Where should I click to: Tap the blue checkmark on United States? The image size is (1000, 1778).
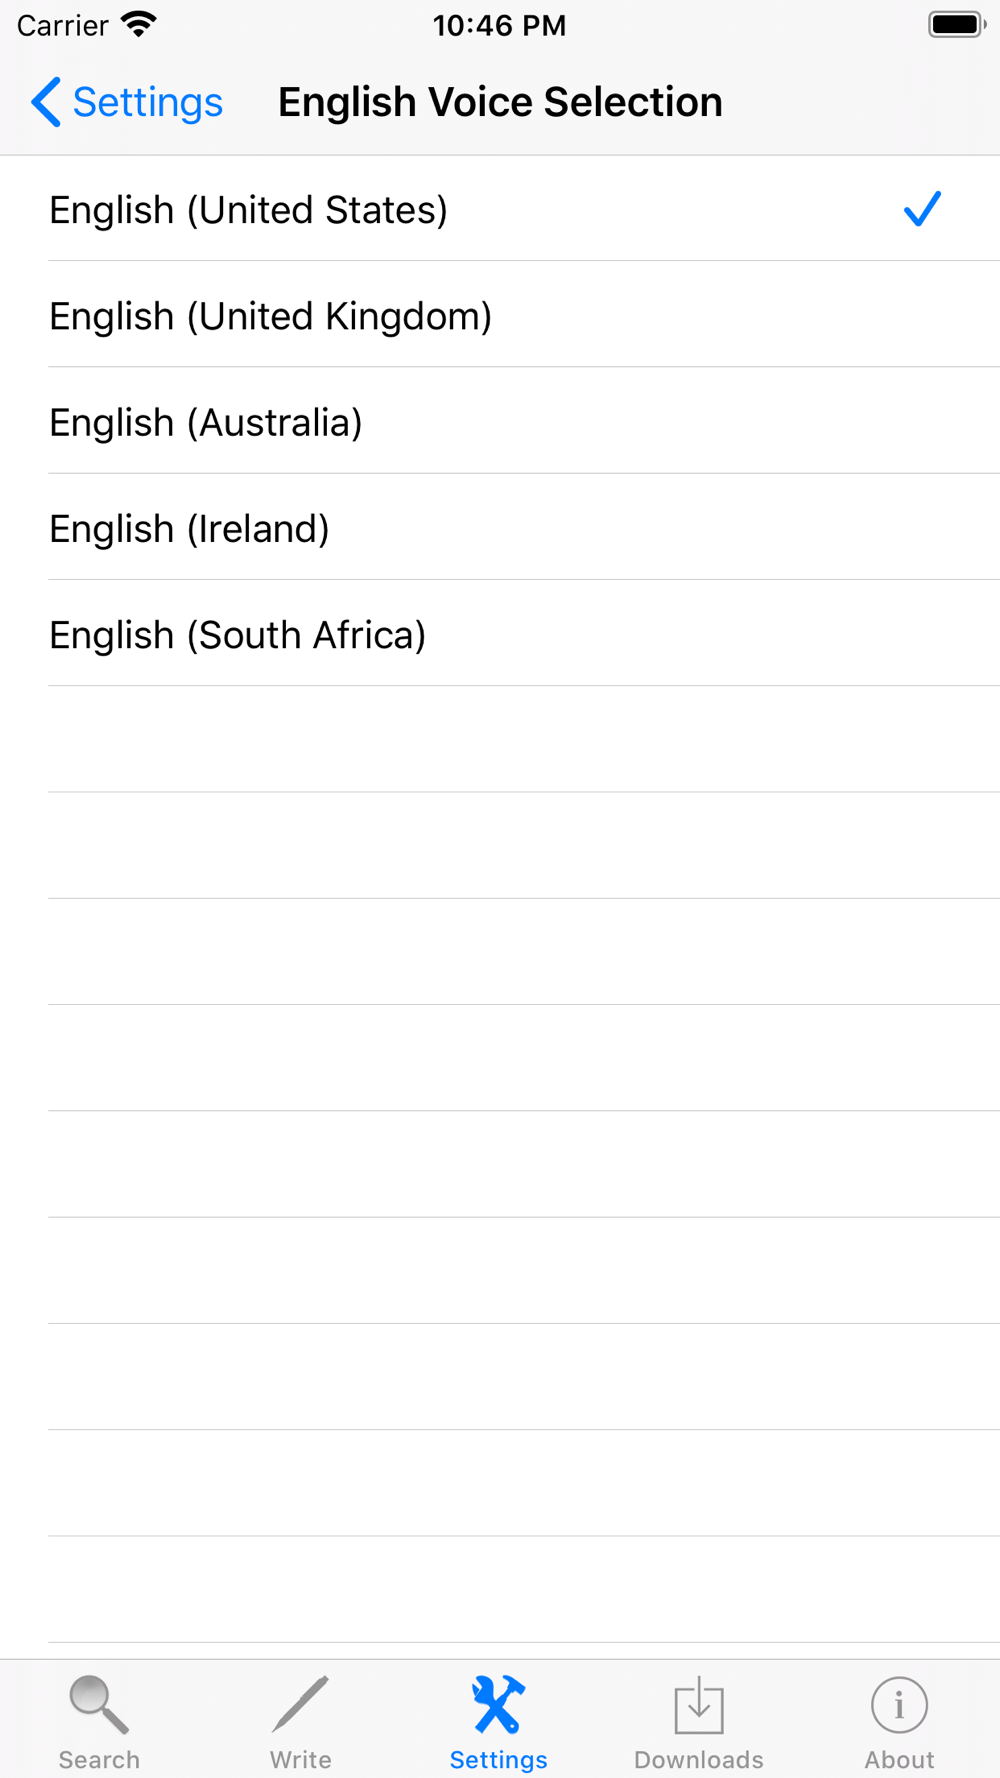(x=922, y=209)
